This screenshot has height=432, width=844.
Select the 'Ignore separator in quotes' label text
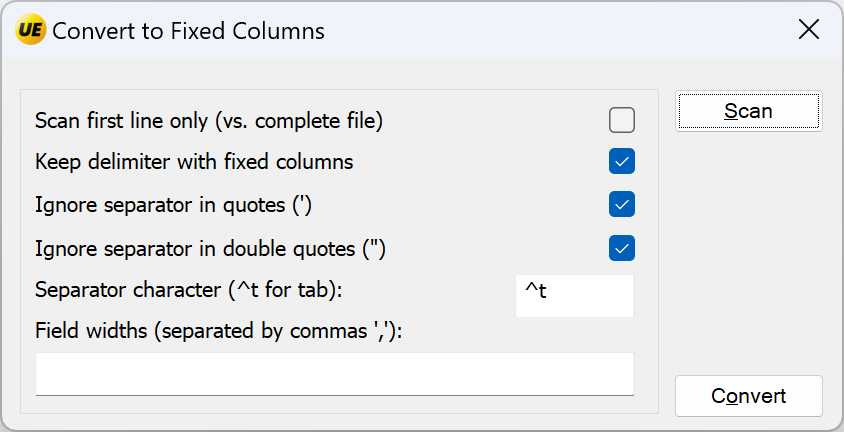pos(173,205)
